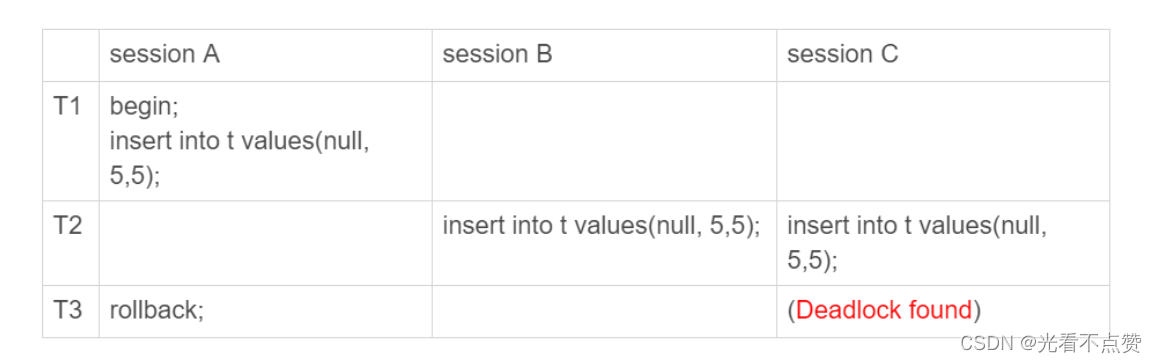Click the empty session B cell at T1
This screenshot has height=363, width=1157.
(x=604, y=141)
